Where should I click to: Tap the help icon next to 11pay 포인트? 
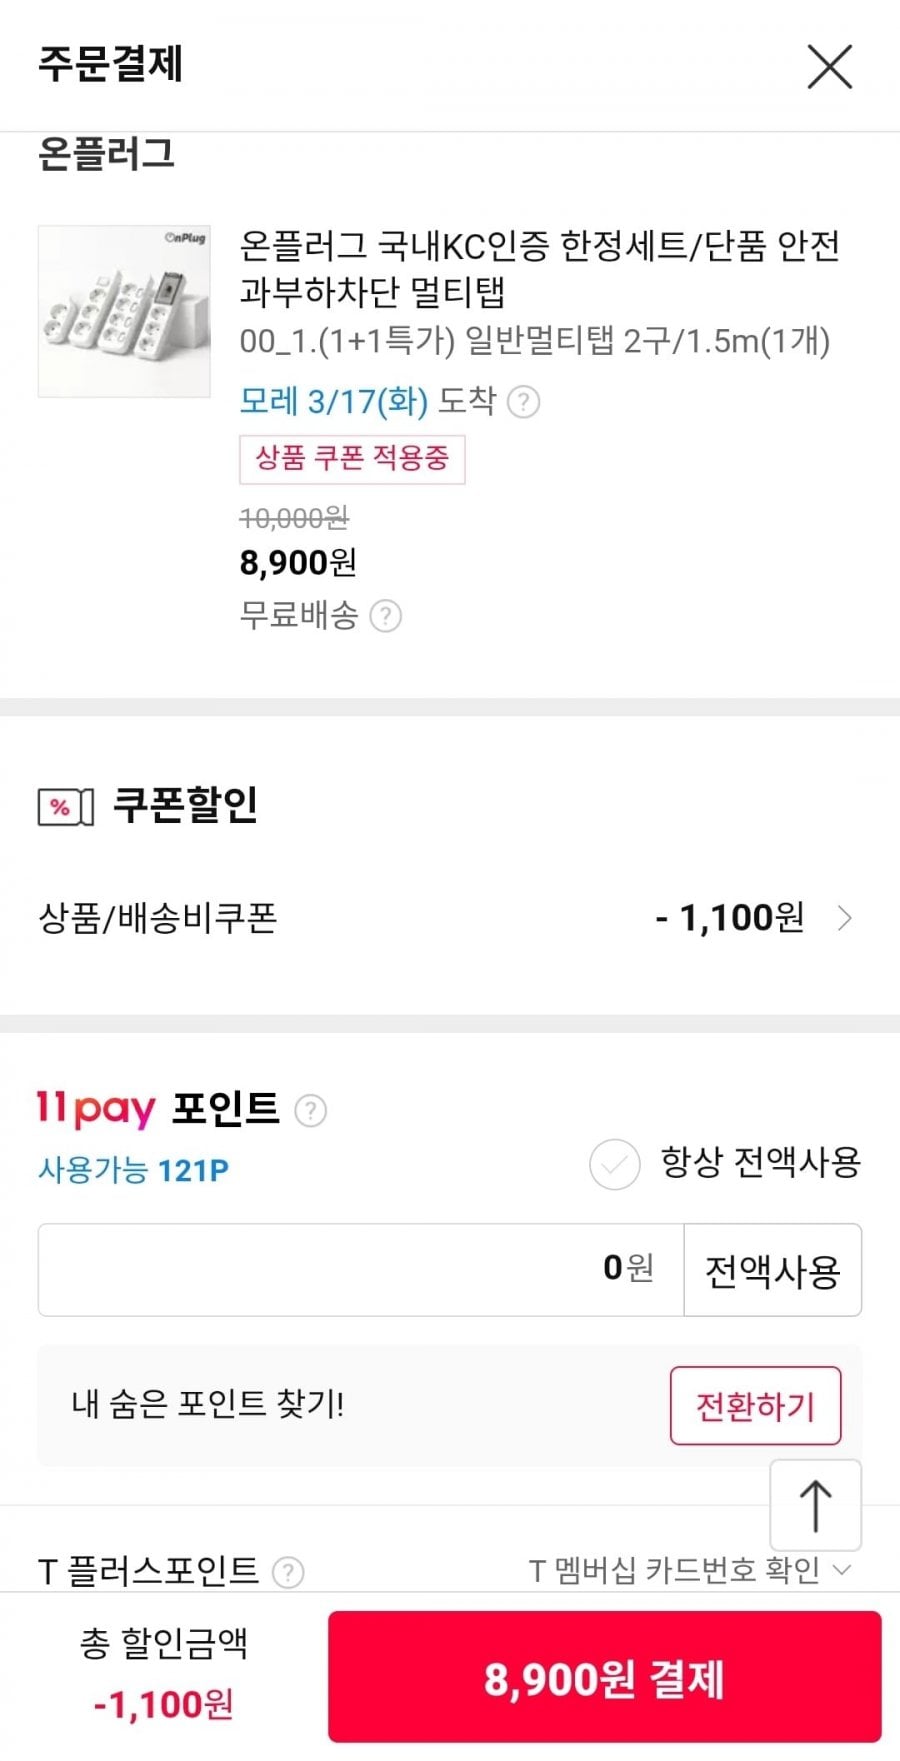pos(310,1110)
